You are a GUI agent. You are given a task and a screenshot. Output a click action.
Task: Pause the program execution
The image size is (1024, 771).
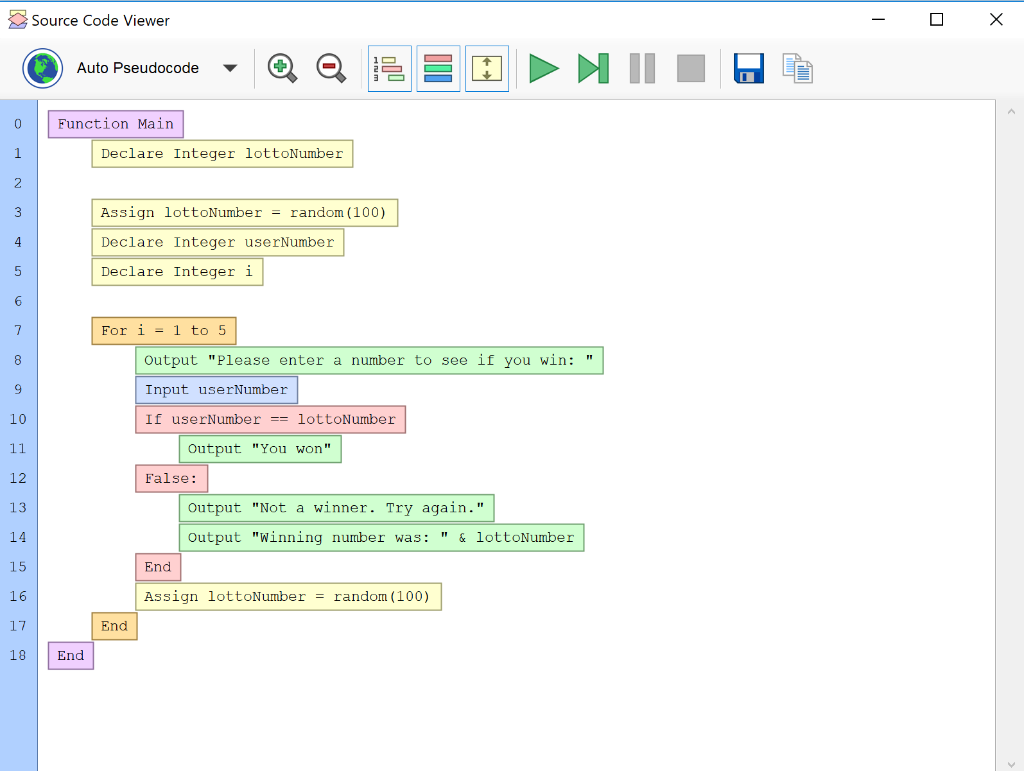[x=642, y=68]
